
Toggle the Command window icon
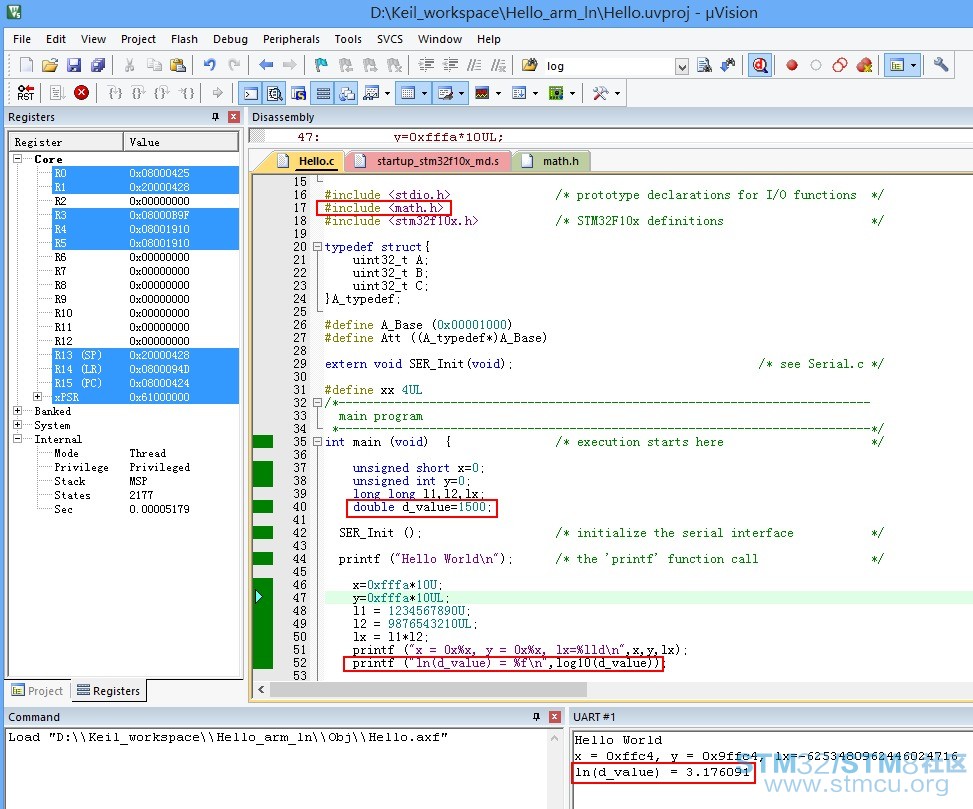coord(251,94)
